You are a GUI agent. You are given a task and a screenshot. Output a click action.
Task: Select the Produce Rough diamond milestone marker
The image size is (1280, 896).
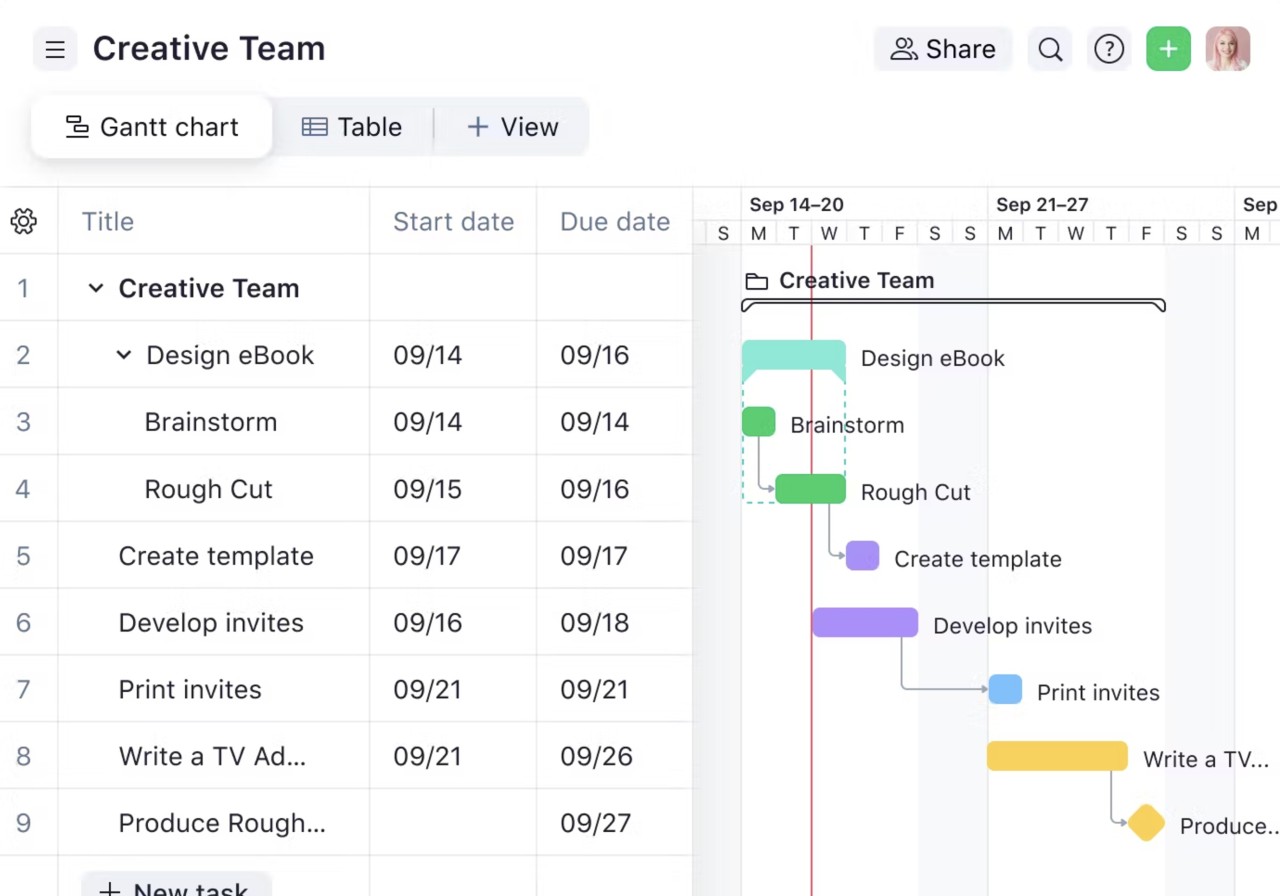pos(1146,823)
